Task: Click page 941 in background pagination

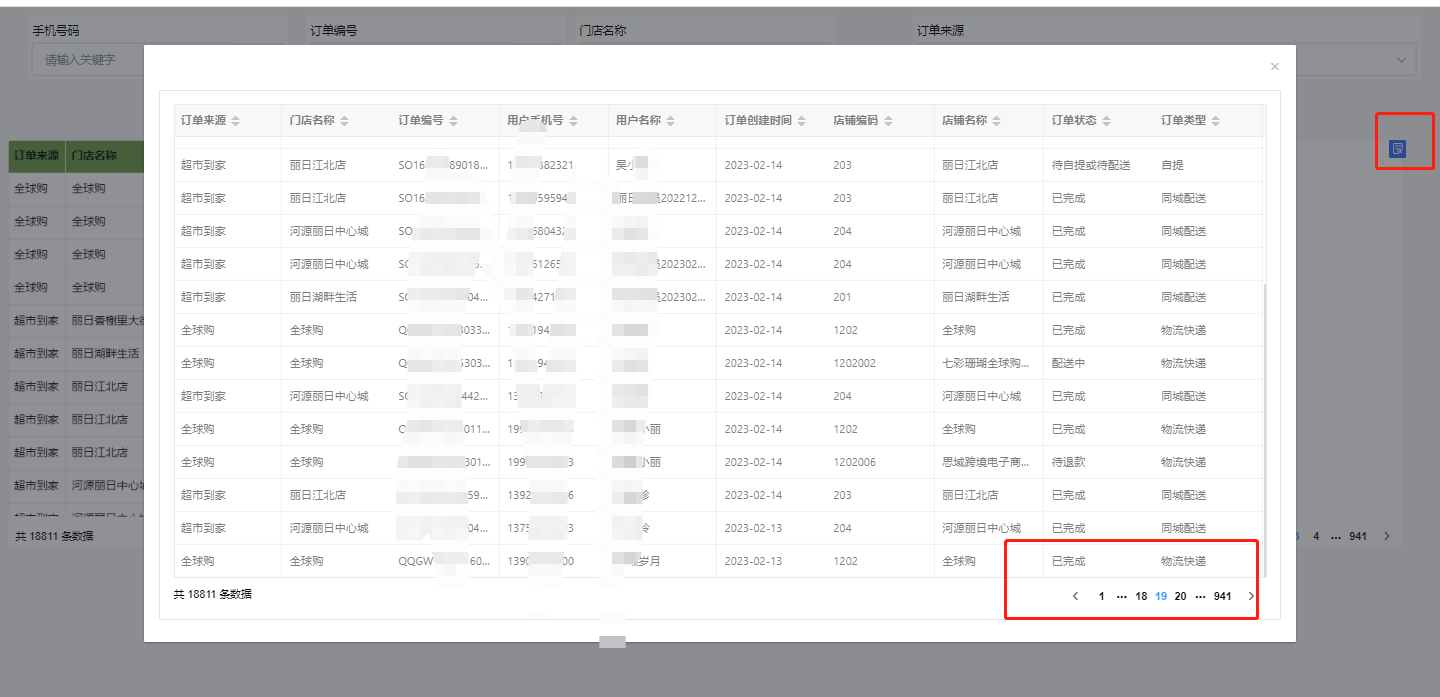Action: [x=1357, y=536]
